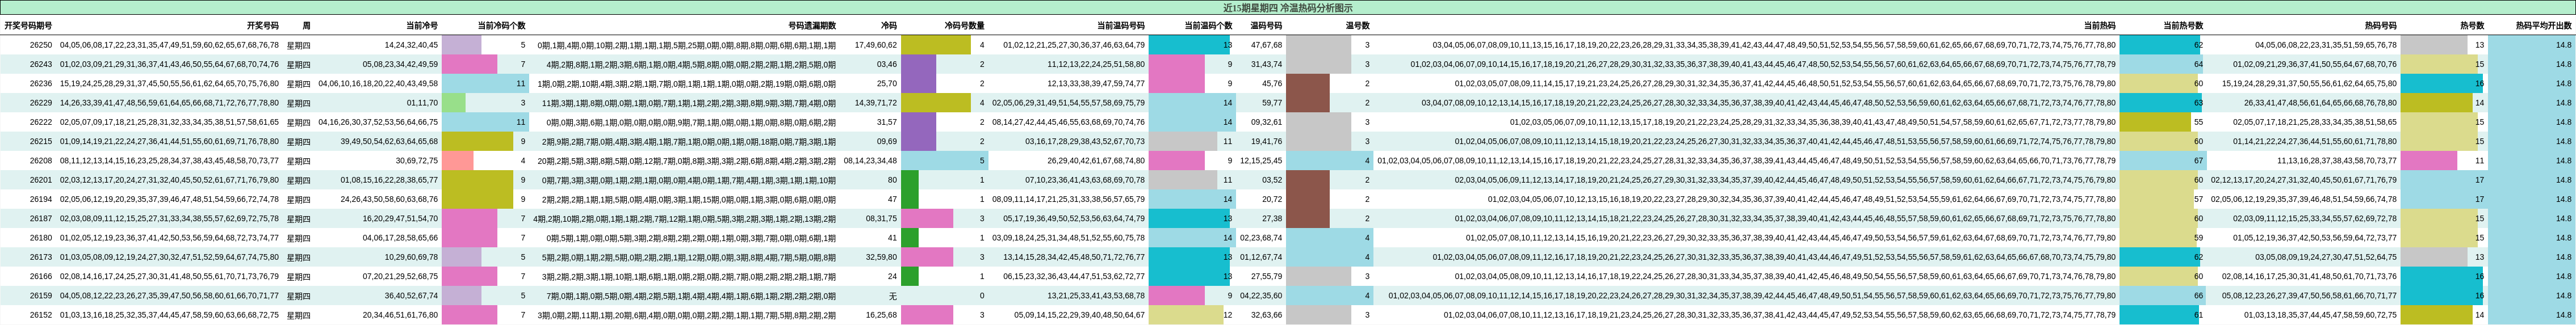Select issue number 26152
Screen dimensions: 2576x325
[41, 314]
